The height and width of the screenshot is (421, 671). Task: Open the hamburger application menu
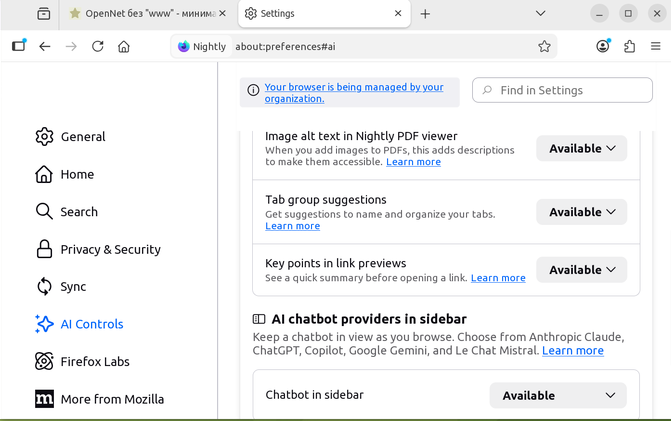656,46
